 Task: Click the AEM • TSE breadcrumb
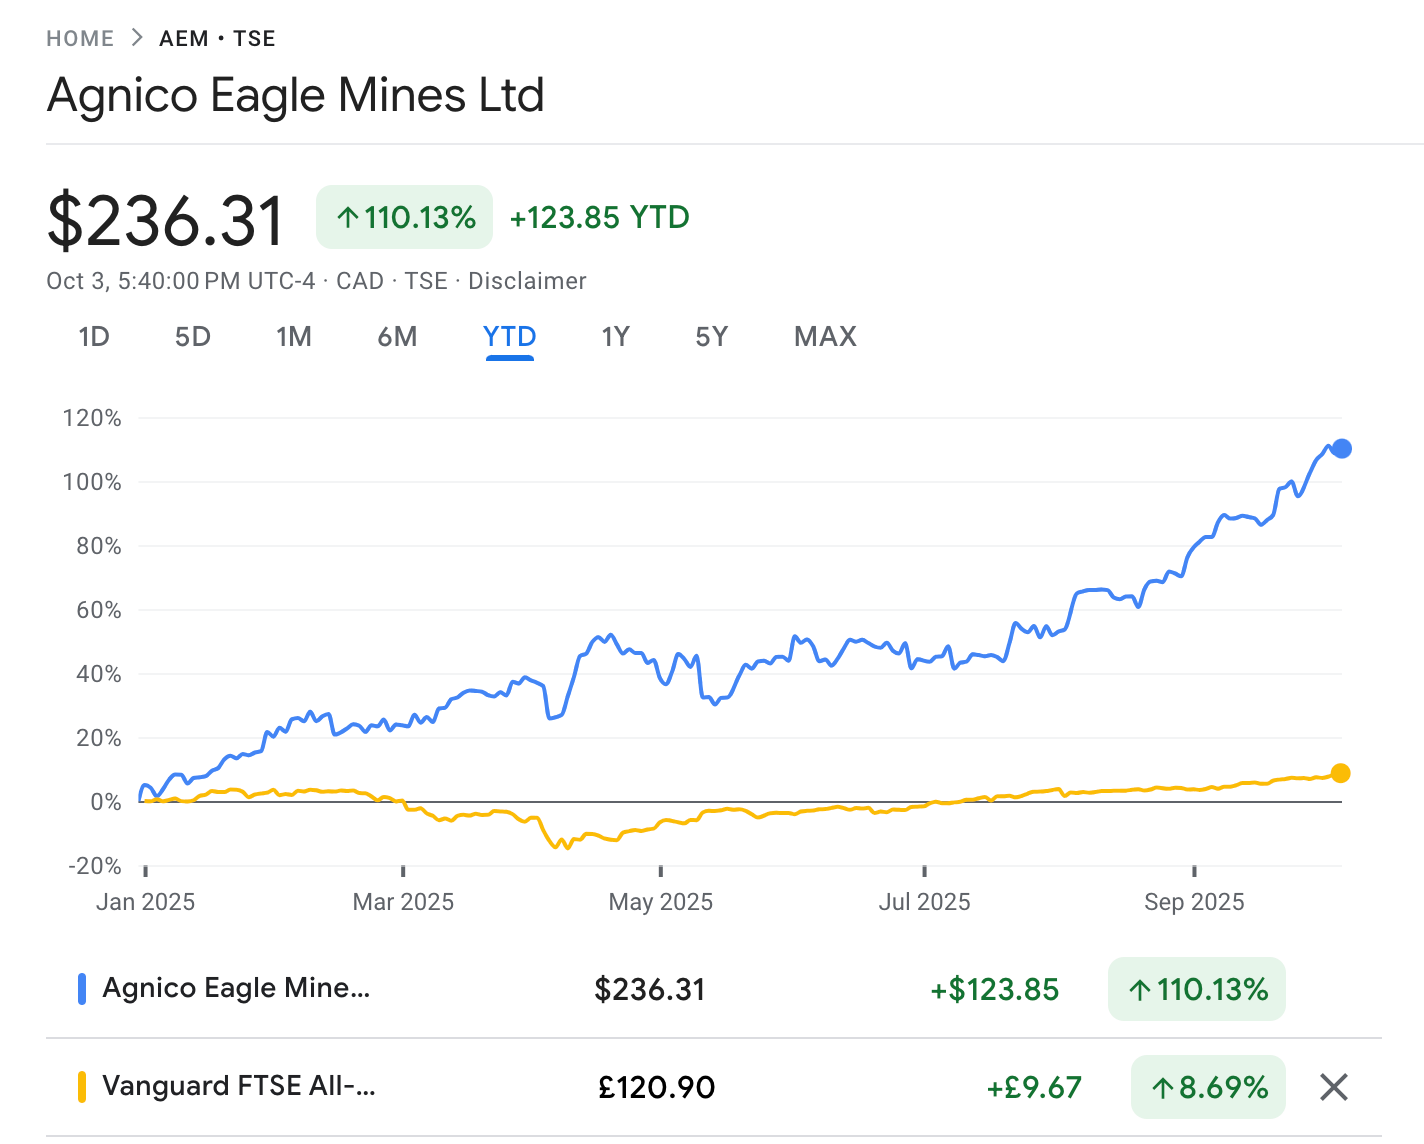click(217, 39)
